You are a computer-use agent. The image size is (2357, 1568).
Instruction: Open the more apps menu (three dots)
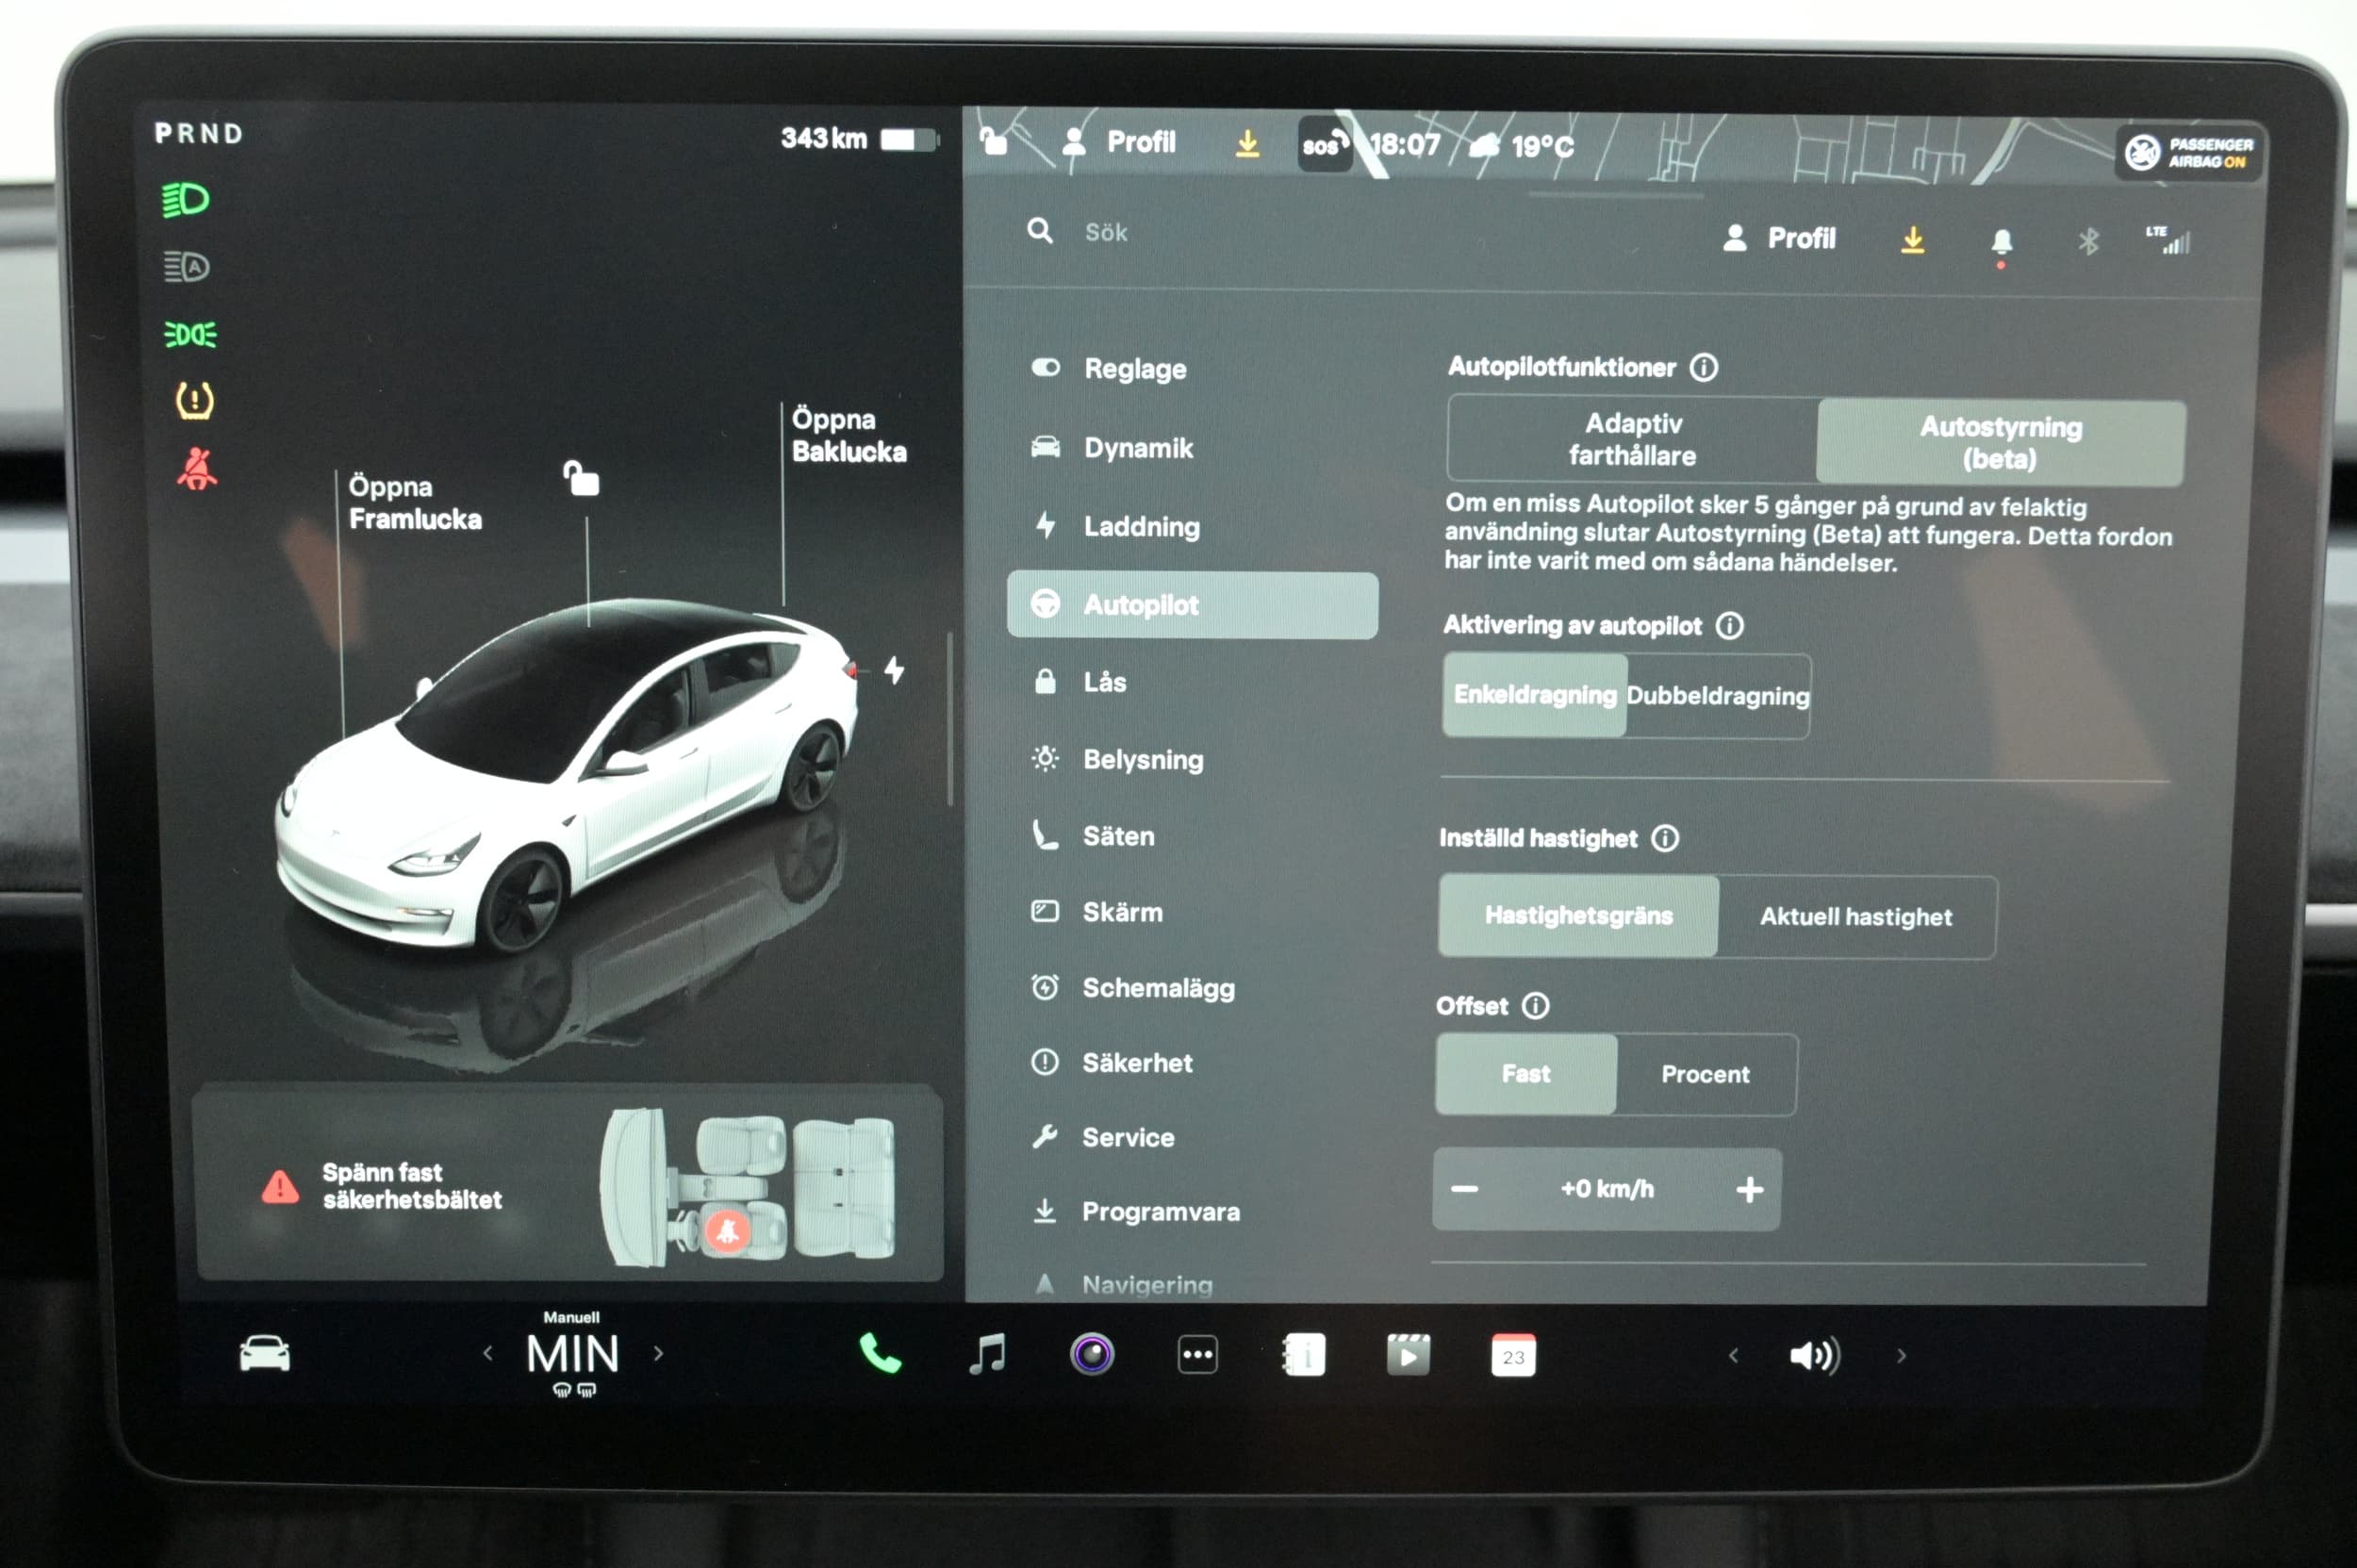[1197, 1356]
